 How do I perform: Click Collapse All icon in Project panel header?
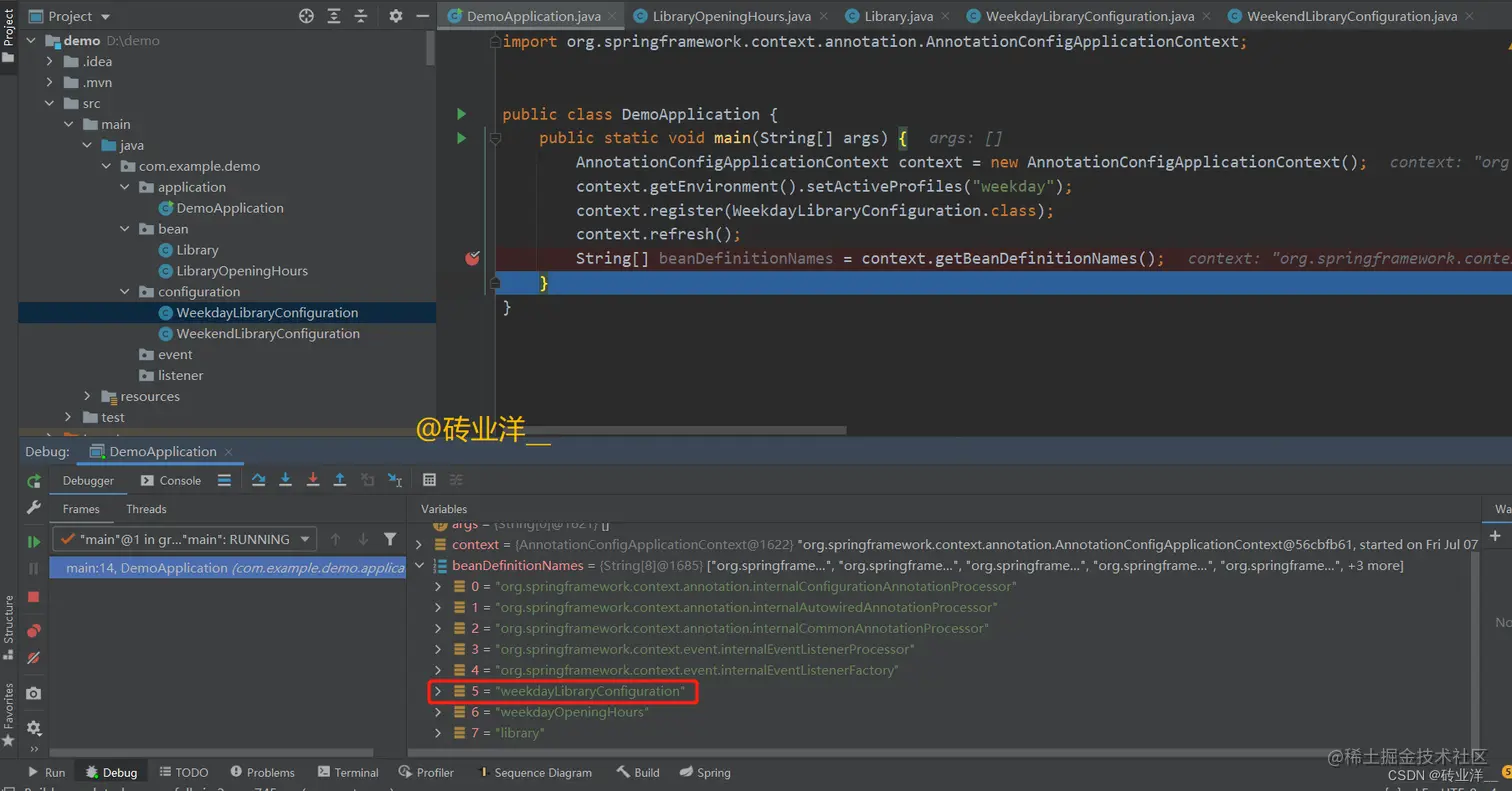tap(360, 16)
